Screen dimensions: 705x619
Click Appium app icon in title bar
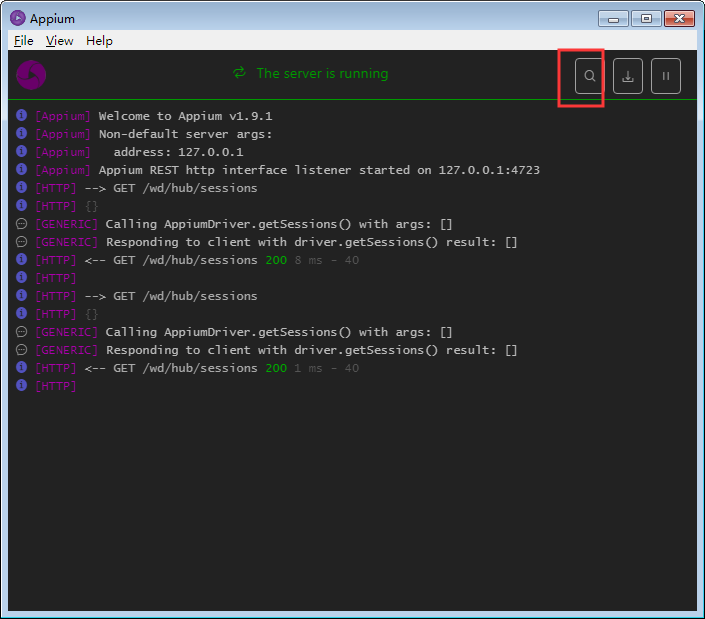(x=18, y=18)
